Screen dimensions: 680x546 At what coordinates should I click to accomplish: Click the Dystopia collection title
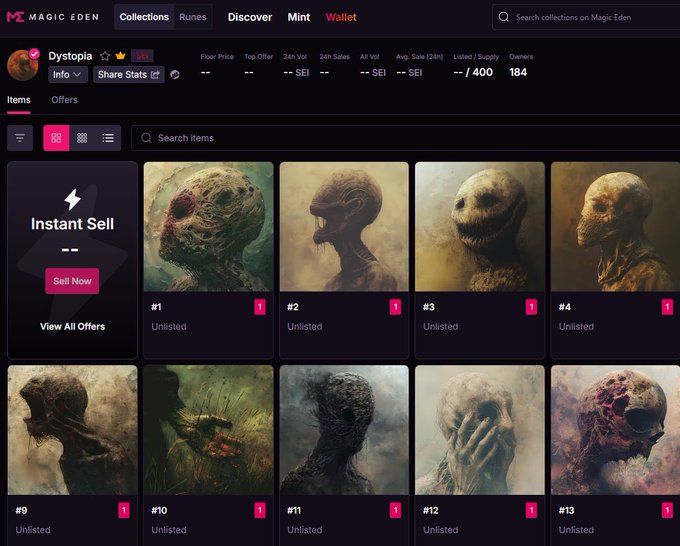tap(70, 56)
